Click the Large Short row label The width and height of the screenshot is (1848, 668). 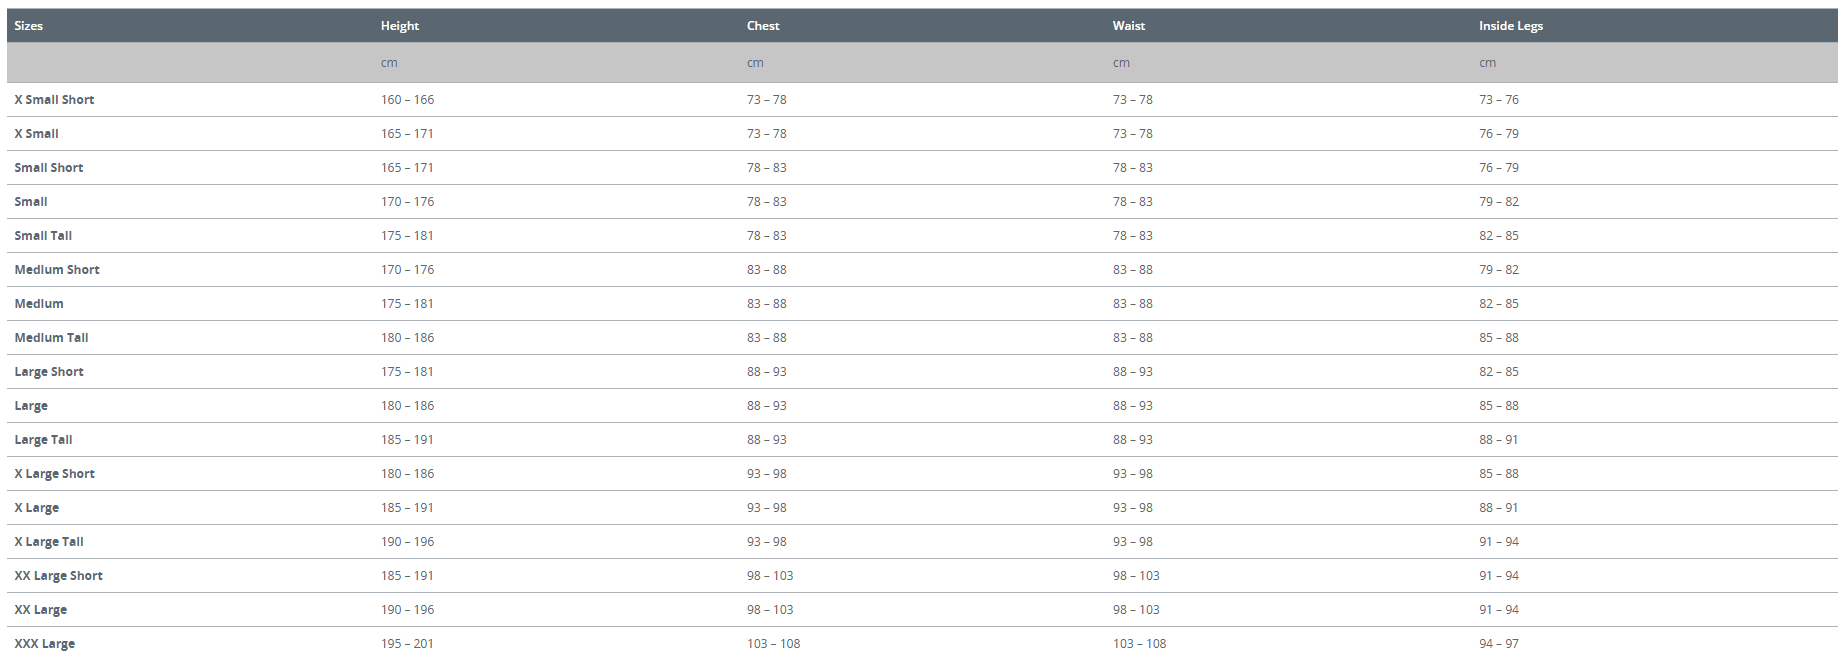pos(49,372)
